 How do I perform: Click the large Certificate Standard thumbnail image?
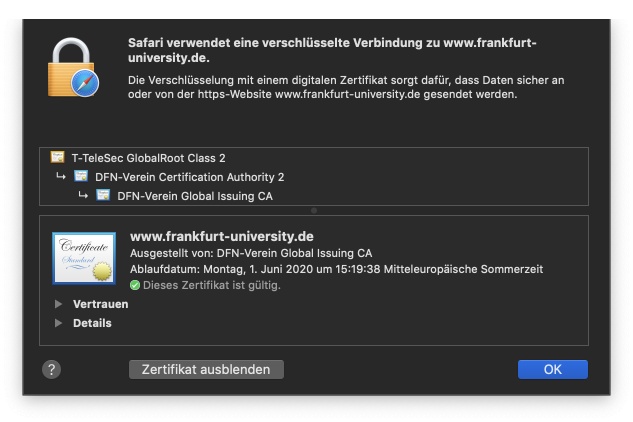click(84, 258)
